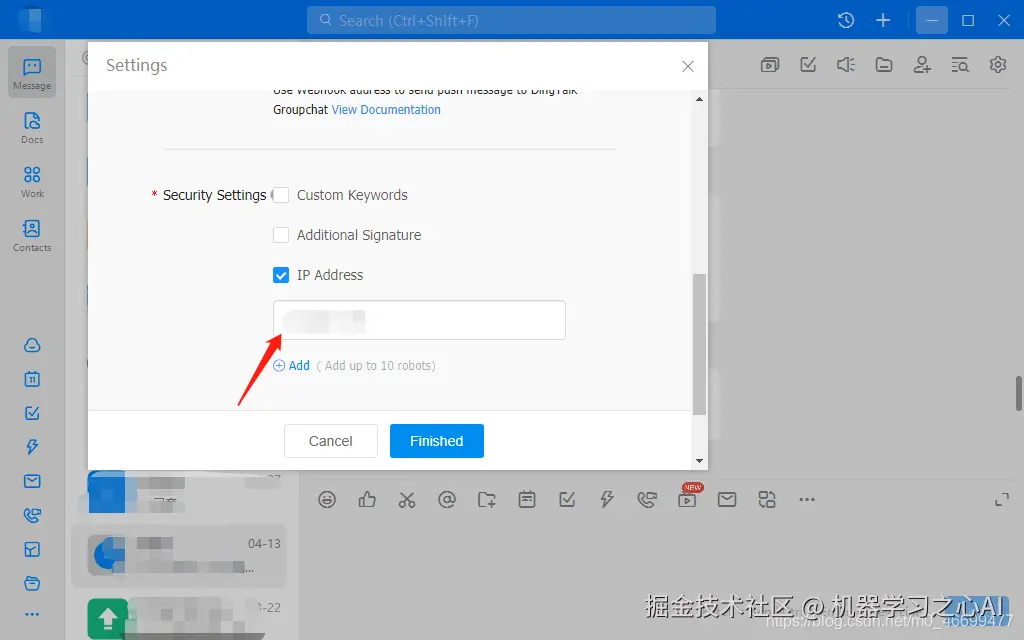Click the Cancel button

tap(330, 441)
